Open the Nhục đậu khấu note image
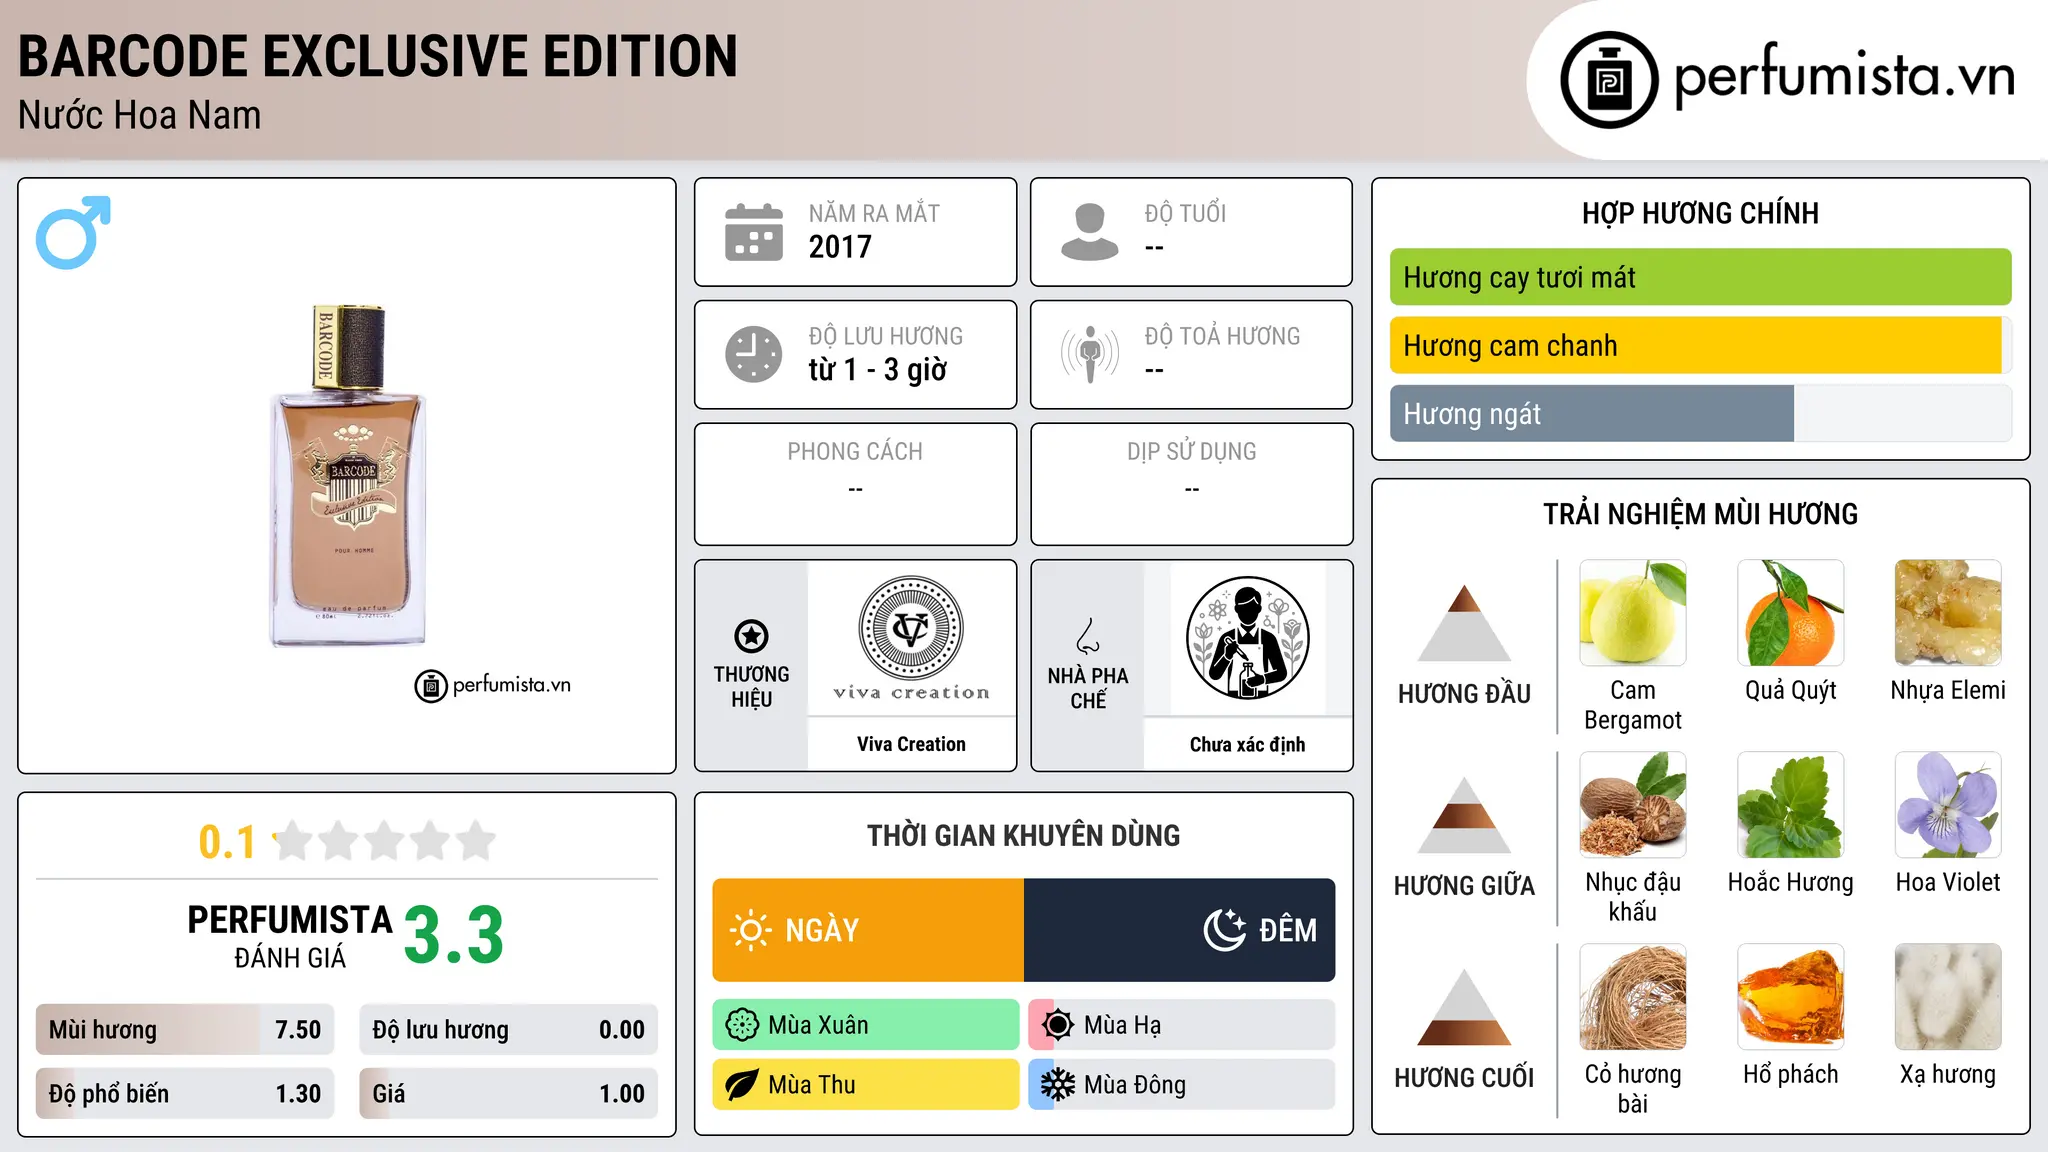This screenshot has width=2048, height=1152. click(1633, 805)
